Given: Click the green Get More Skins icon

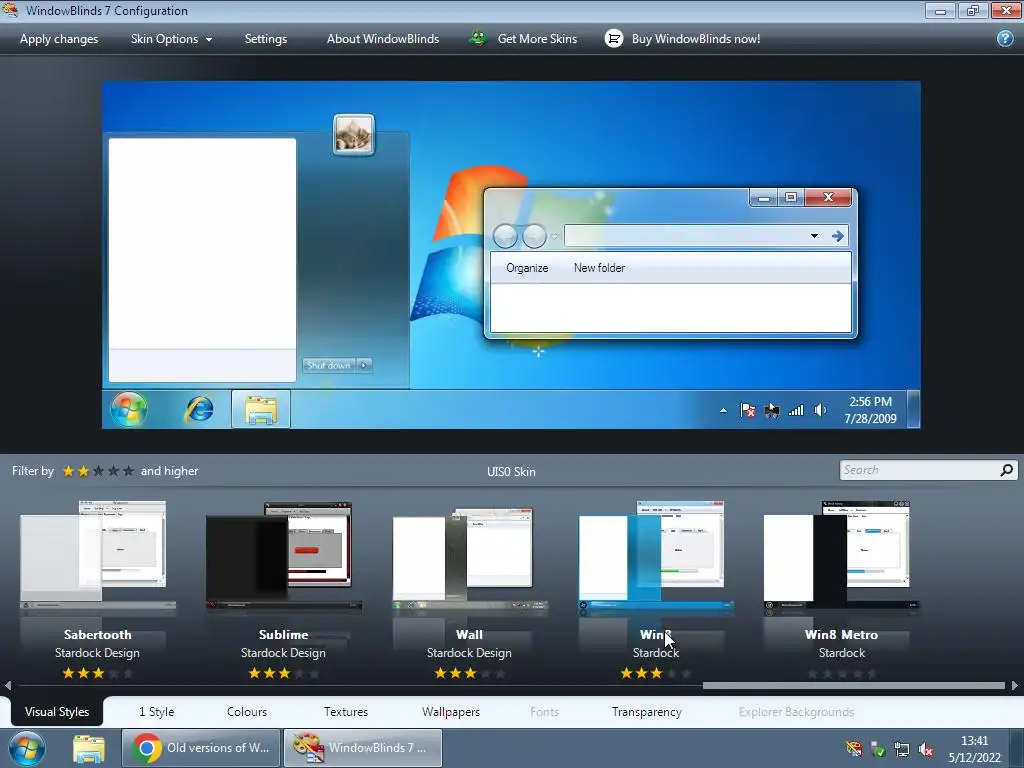Looking at the screenshot, I should click(x=478, y=39).
